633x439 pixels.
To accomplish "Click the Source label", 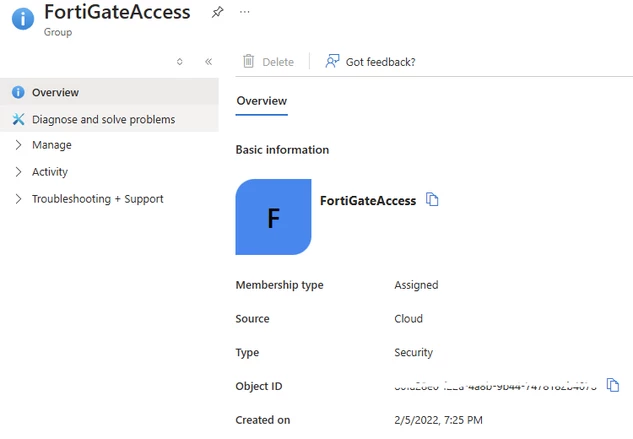I will pyautogui.click(x=252, y=319).
